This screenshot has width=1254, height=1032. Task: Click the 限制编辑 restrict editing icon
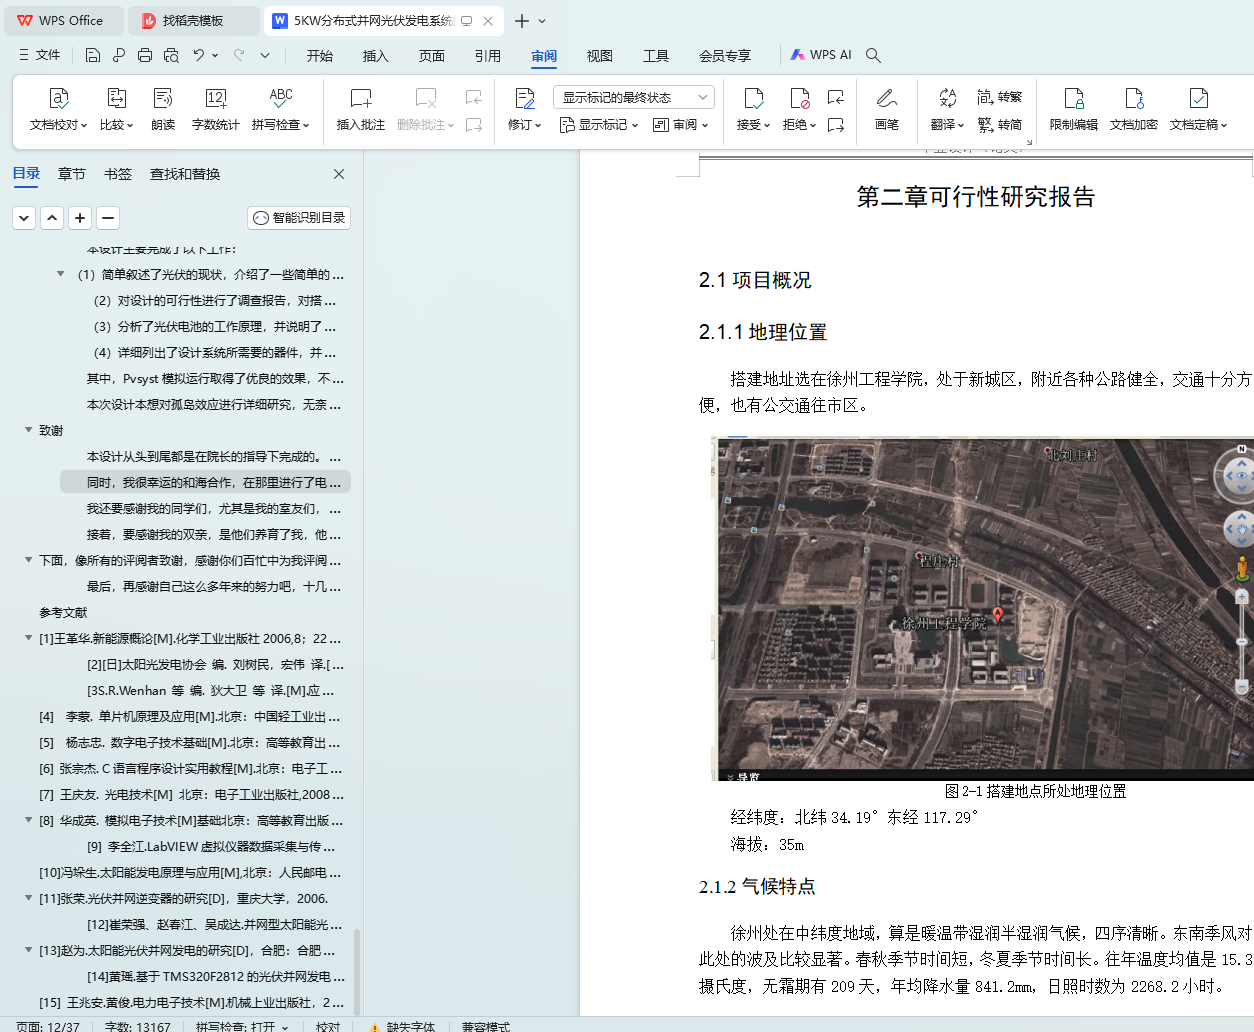pyautogui.click(x=1073, y=99)
